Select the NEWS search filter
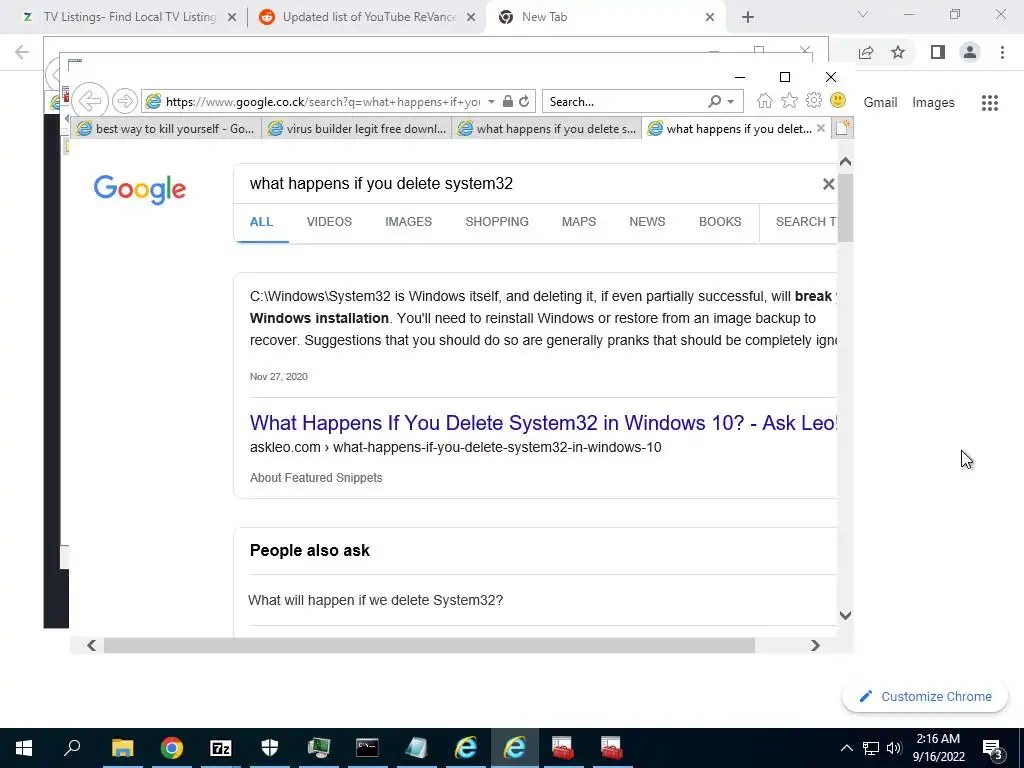The image size is (1024, 768). click(x=647, y=221)
